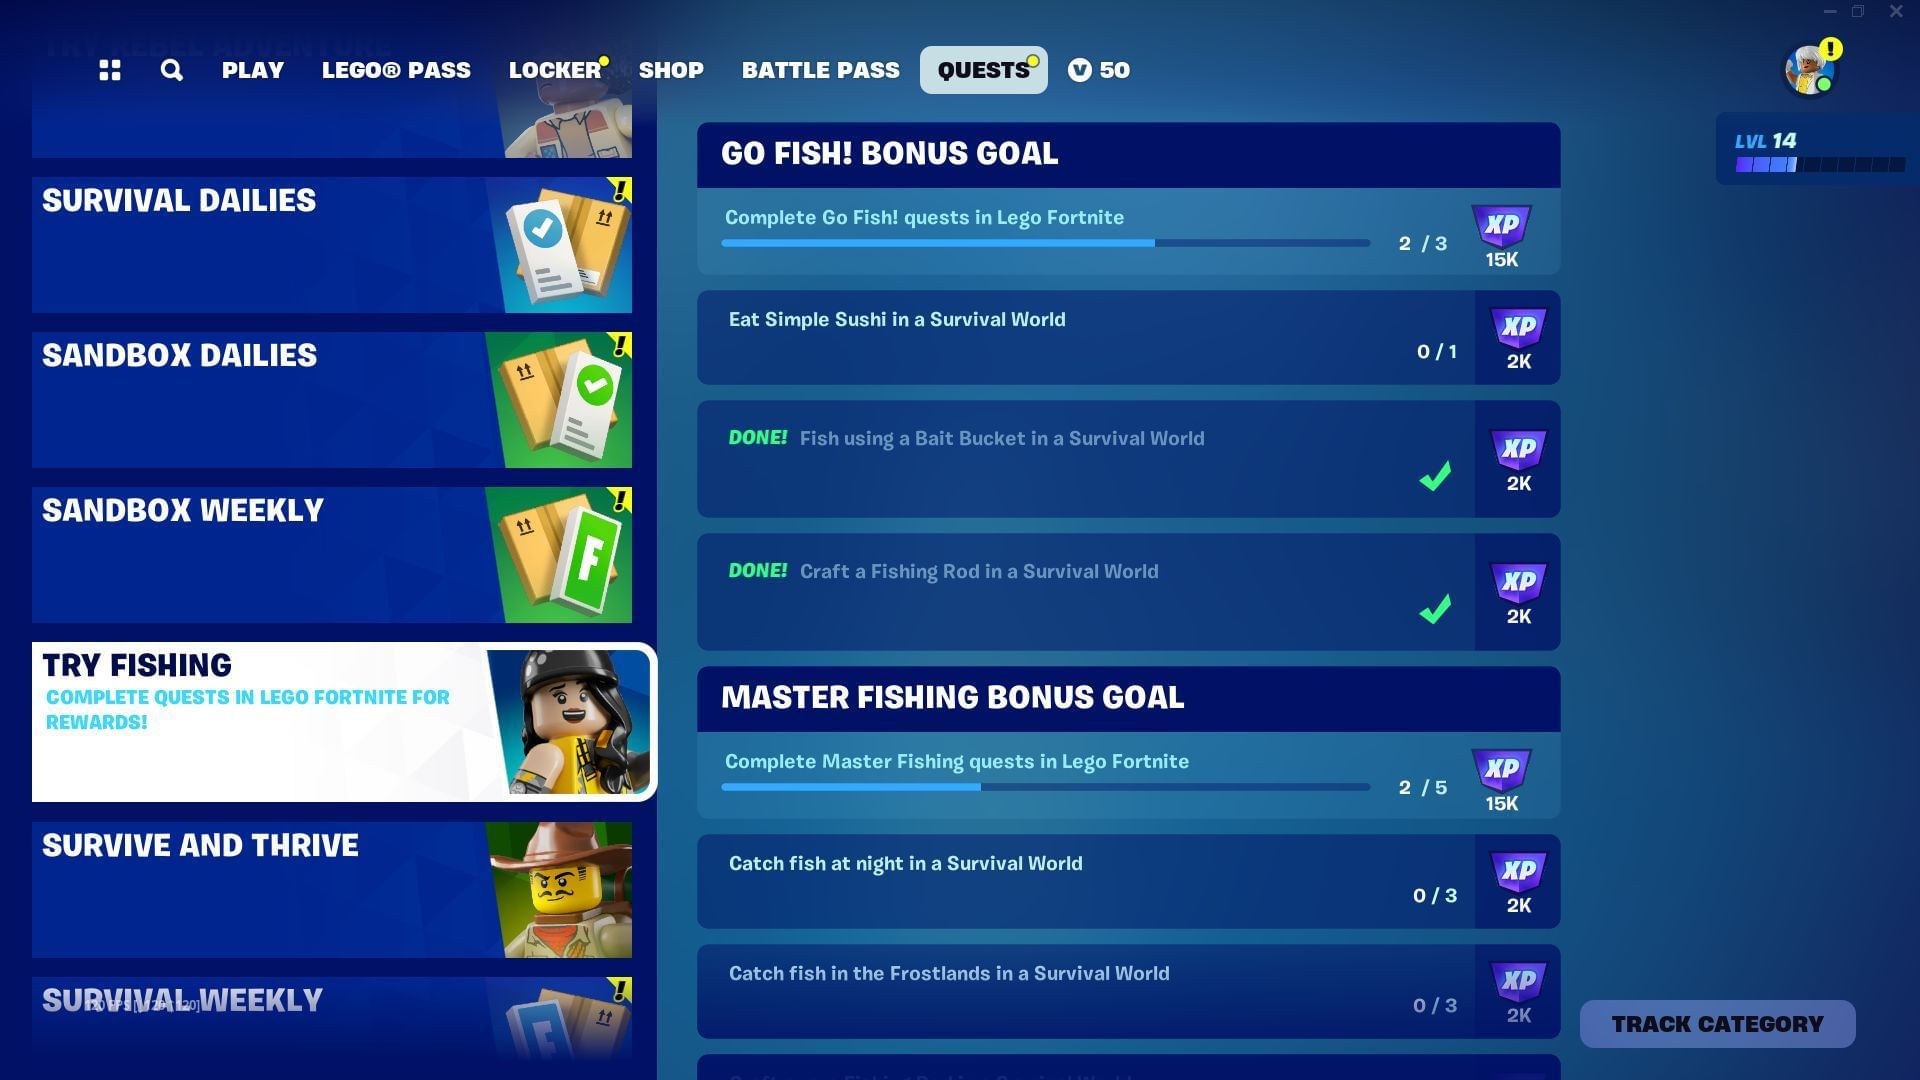Click the Track Category button
The height and width of the screenshot is (1080, 1920).
click(x=1717, y=1024)
